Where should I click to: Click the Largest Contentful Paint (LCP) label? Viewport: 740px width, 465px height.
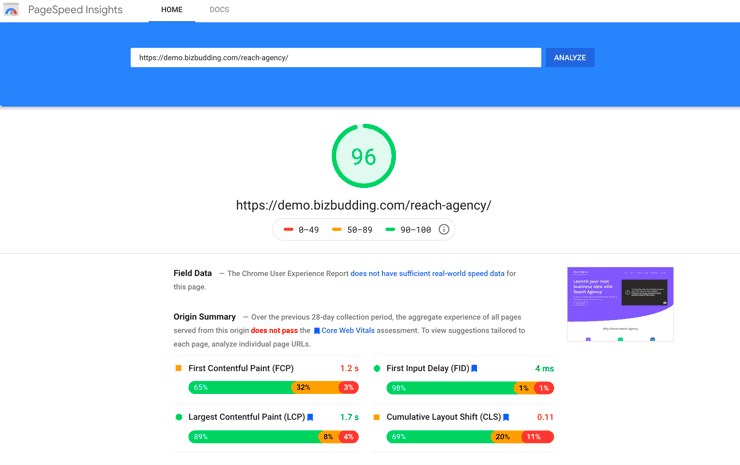pyautogui.click(x=246, y=417)
